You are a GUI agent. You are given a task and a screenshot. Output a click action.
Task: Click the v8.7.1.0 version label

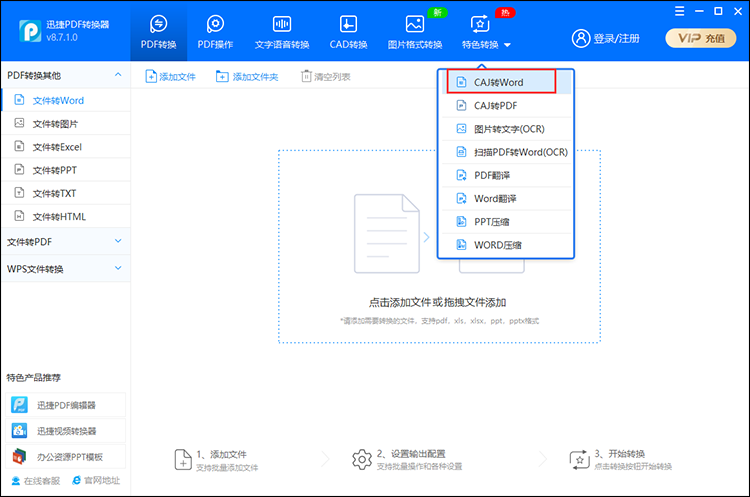[62, 37]
